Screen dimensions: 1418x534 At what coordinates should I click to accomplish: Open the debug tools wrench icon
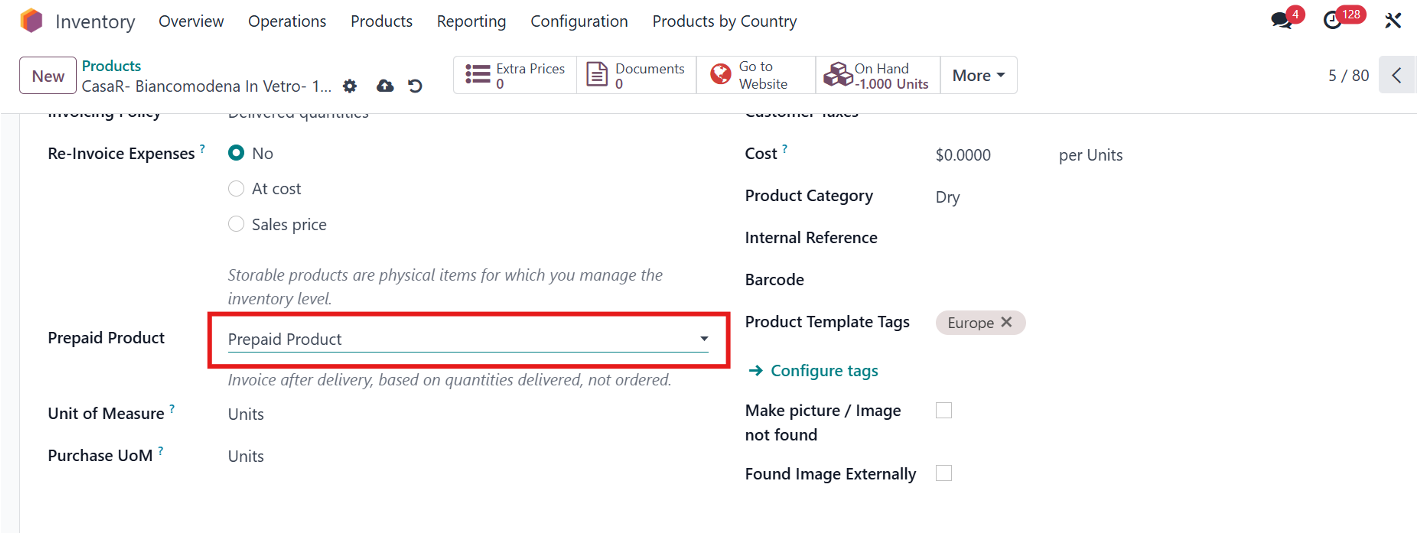(x=1393, y=21)
